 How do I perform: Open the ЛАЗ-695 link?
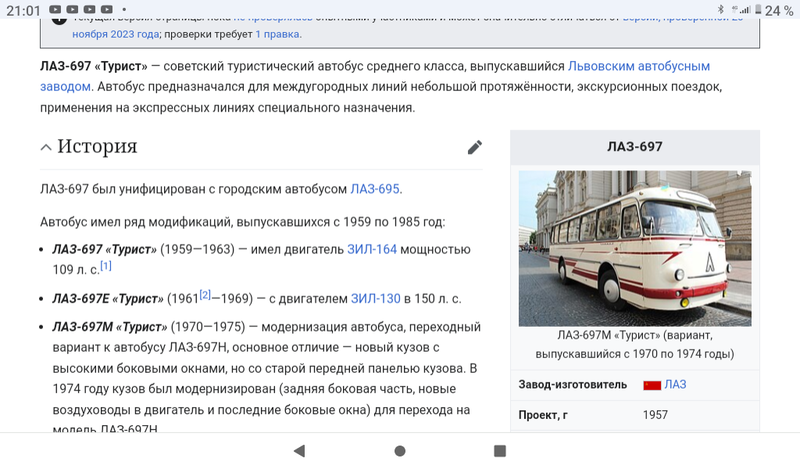[374, 189]
